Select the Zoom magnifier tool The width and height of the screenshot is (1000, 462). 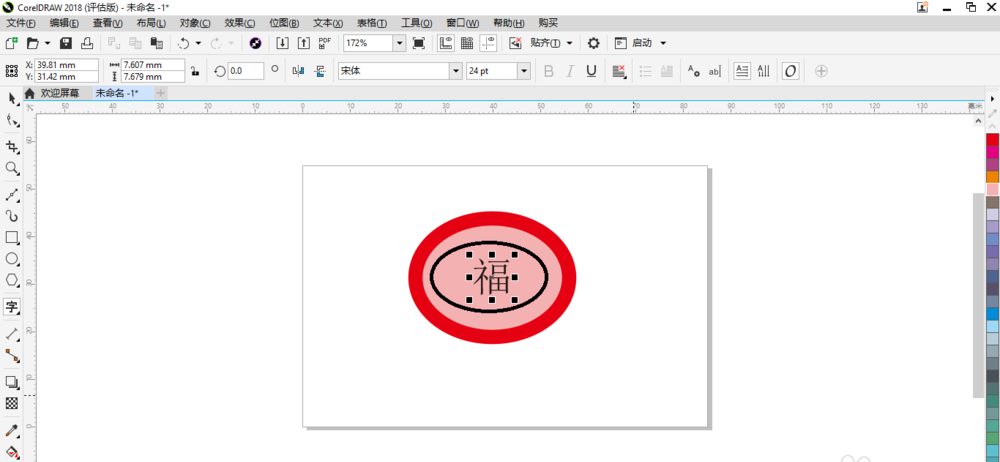12,168
